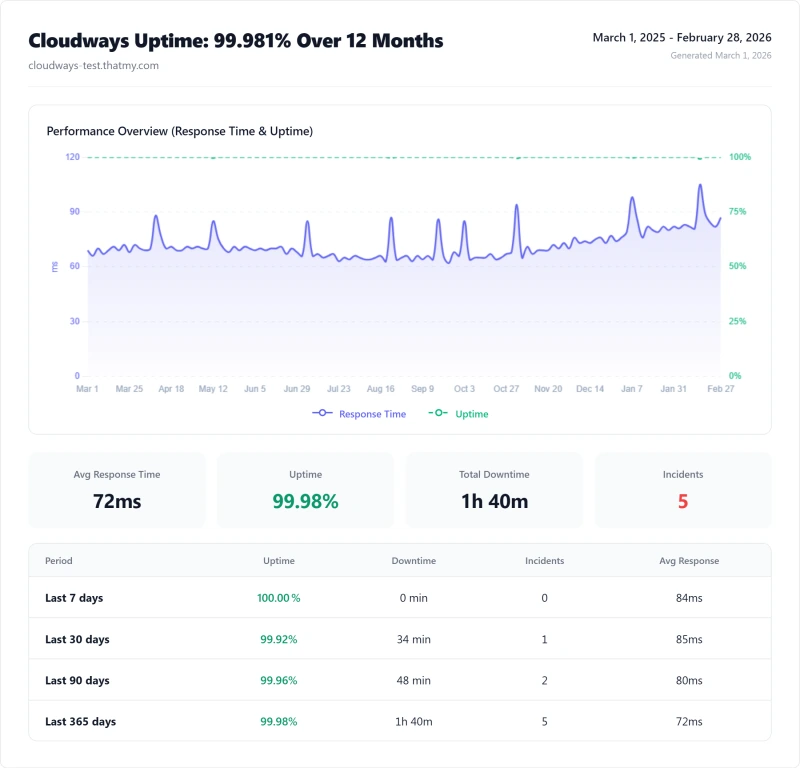
Task: Click the 25% uptime axis label
Action: 737,321
